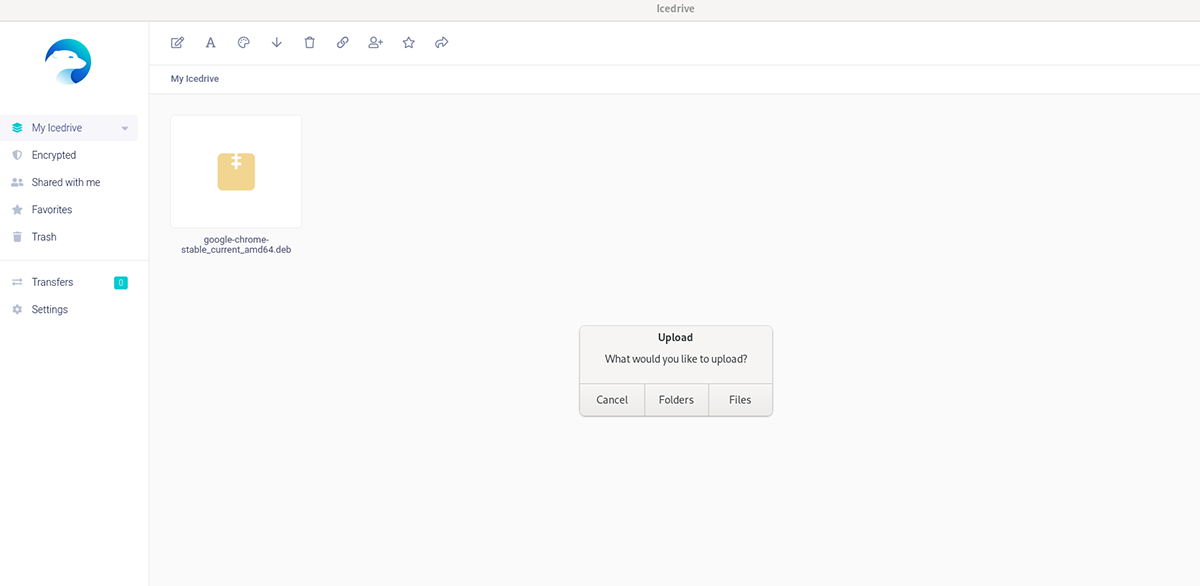Click the Icedrive logo

[x=68, y=61]
